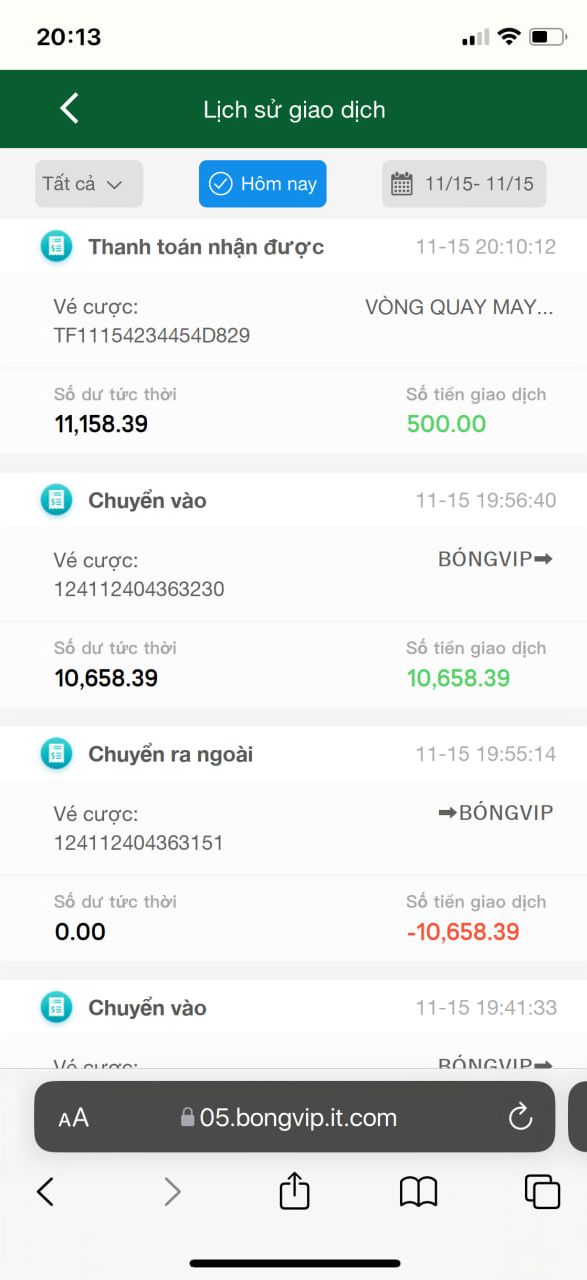Tap Safari share icon
Image resolution: width=587 pixels, height=1280 pixels.
294,1190
